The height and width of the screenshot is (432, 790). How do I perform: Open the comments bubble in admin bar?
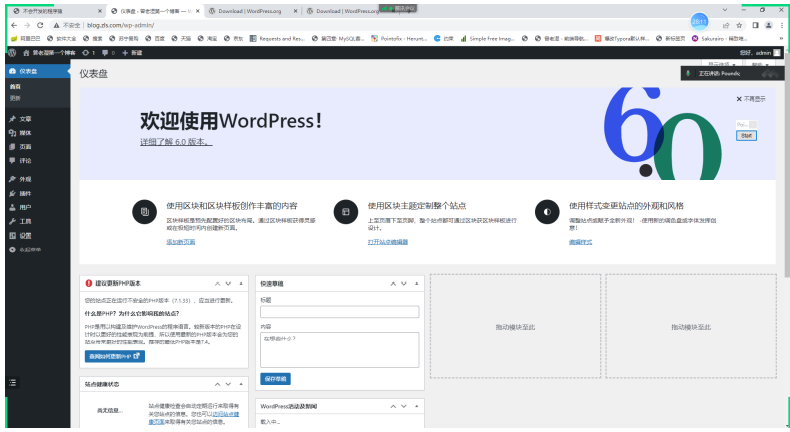point(108,52)
